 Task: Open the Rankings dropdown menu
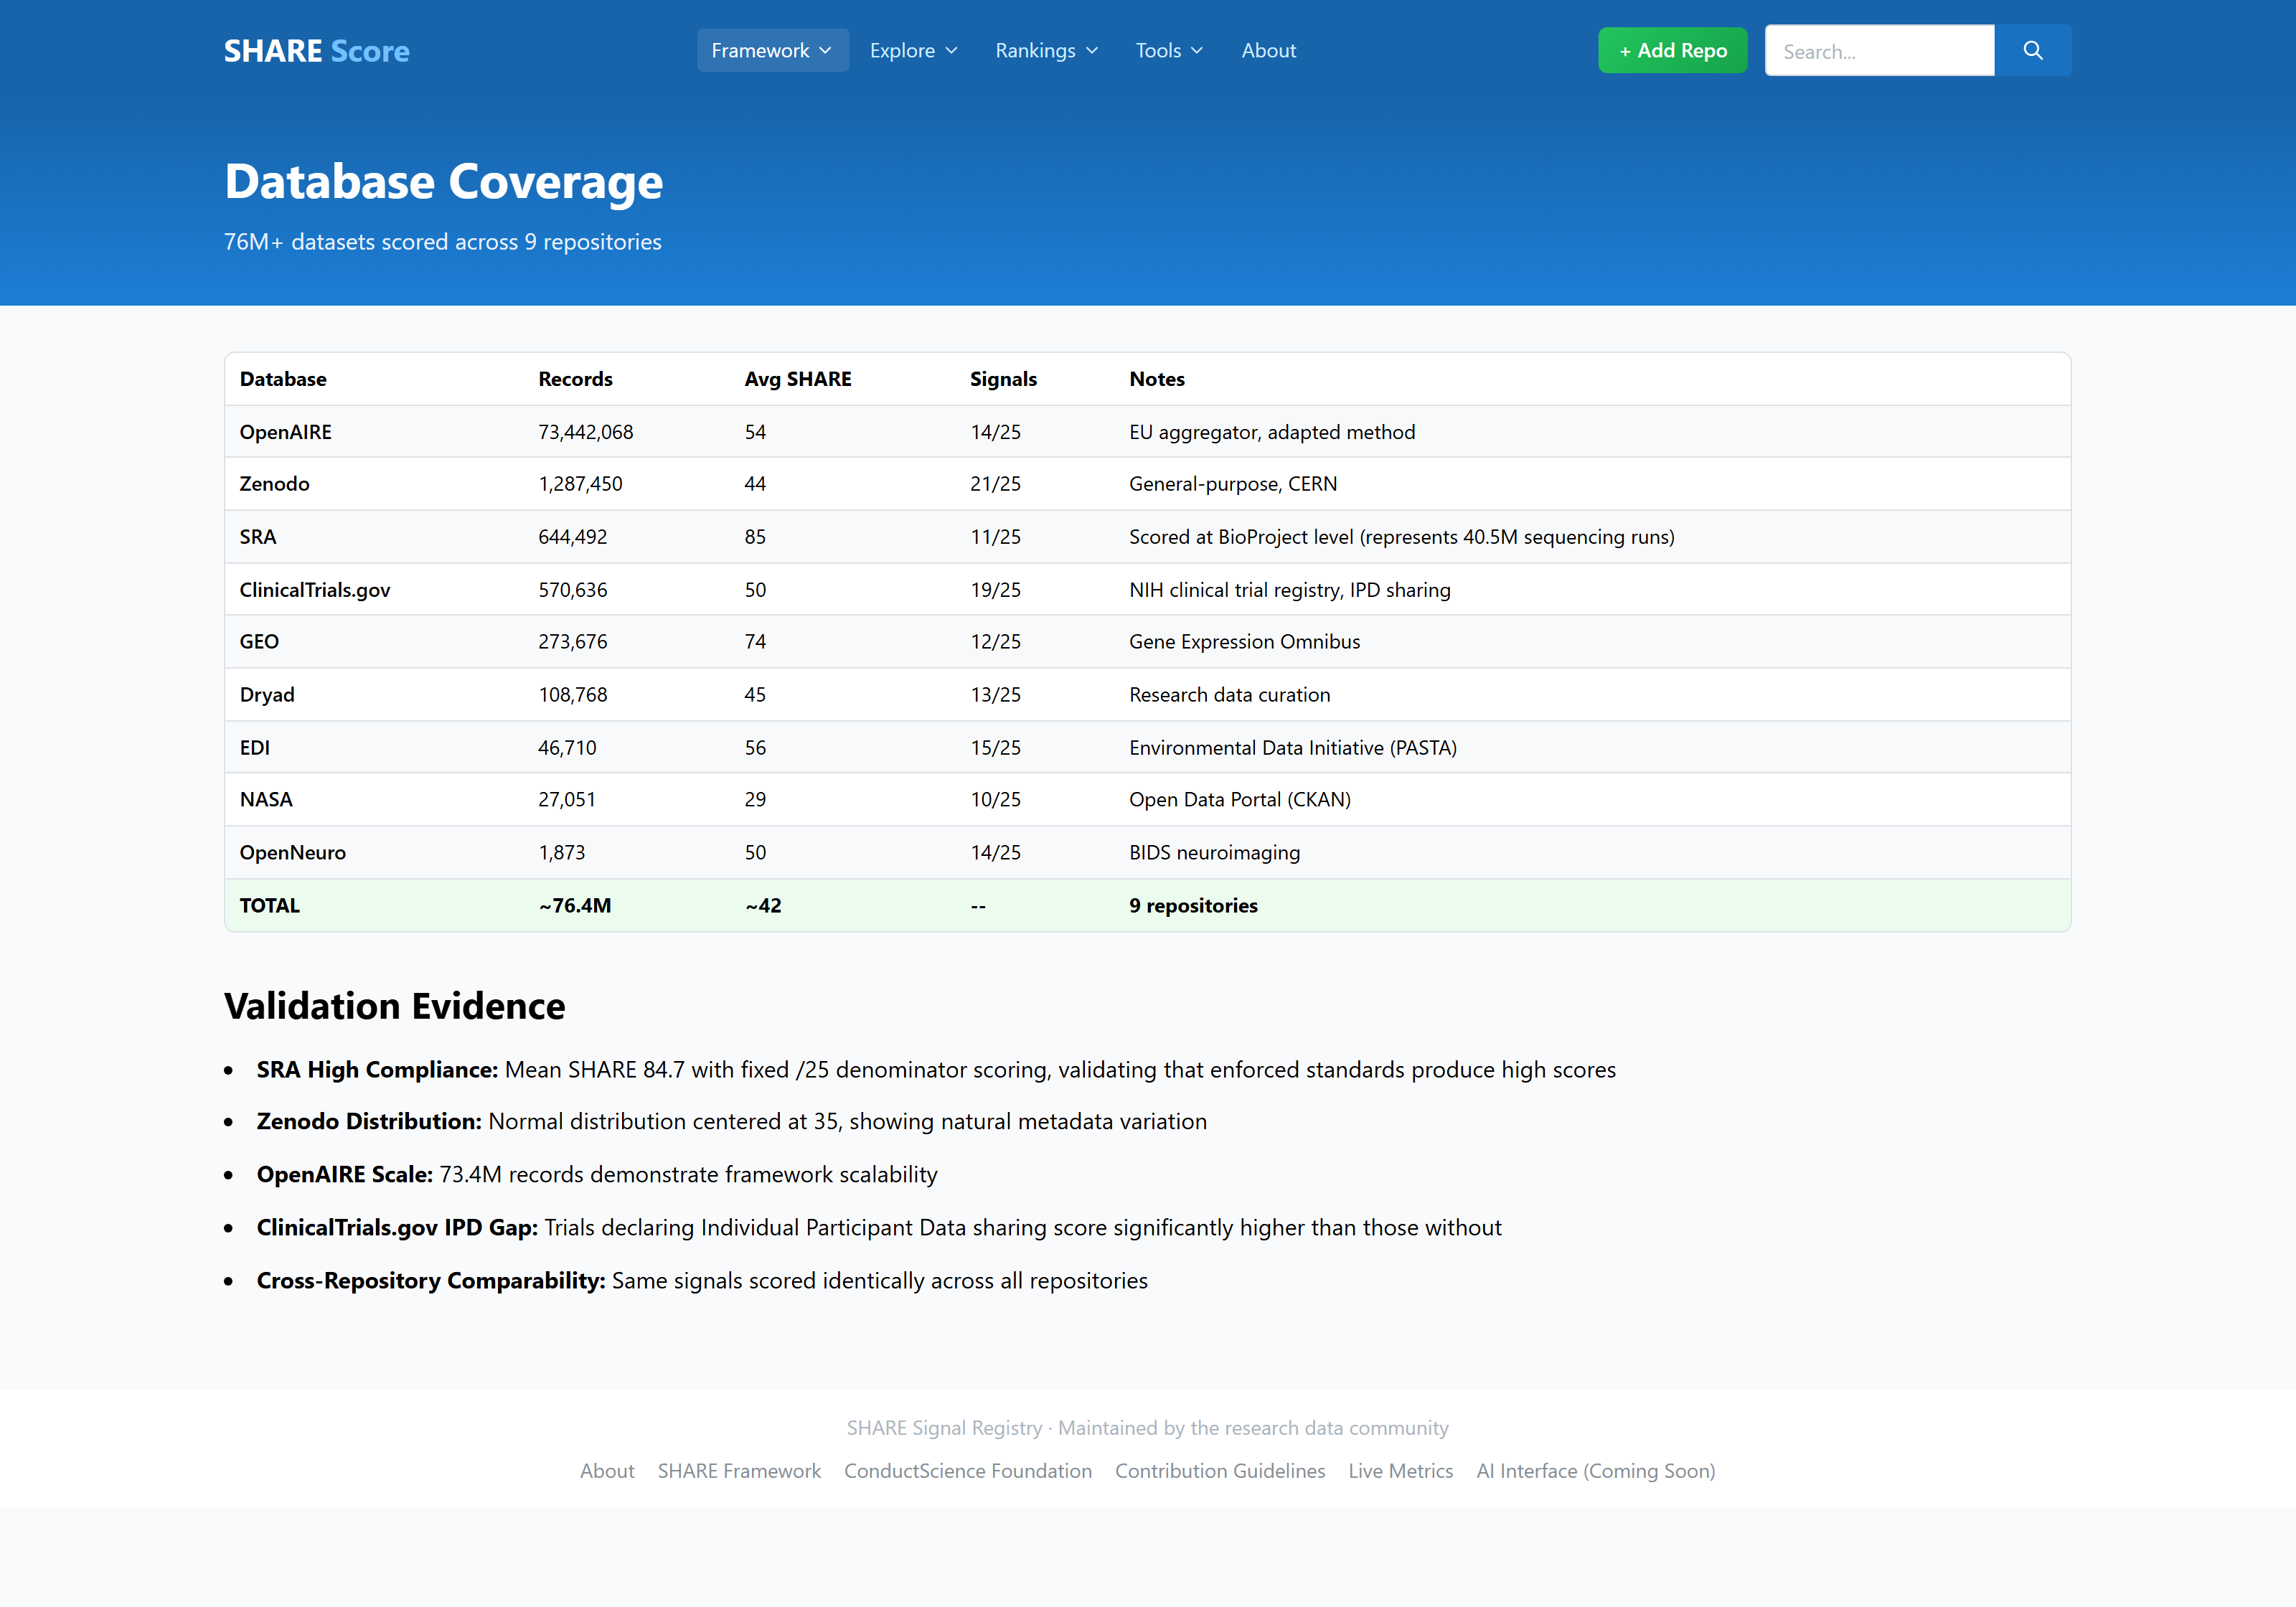coord(1047,50)
